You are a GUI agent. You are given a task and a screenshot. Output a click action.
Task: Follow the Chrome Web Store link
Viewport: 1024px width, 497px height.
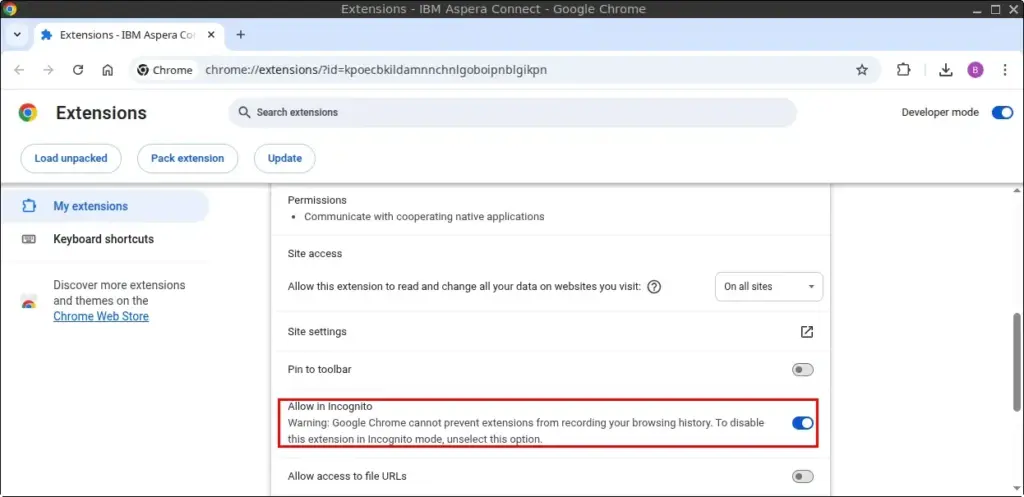(101, 317)
